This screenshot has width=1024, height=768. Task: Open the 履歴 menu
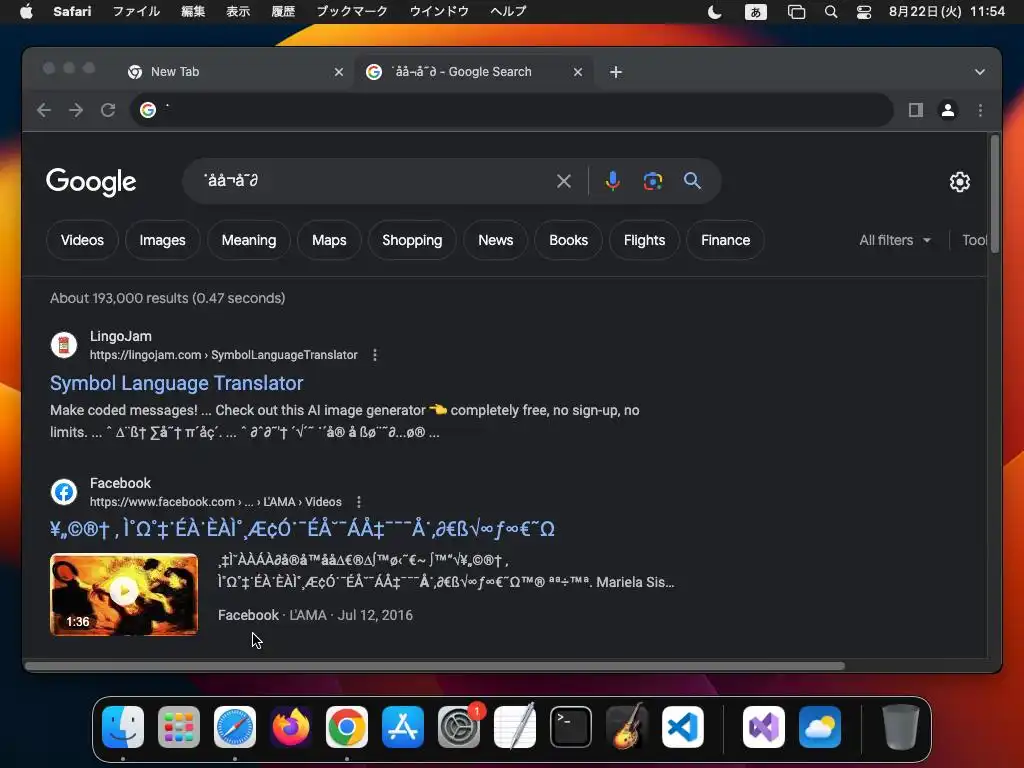pos(283,11)
